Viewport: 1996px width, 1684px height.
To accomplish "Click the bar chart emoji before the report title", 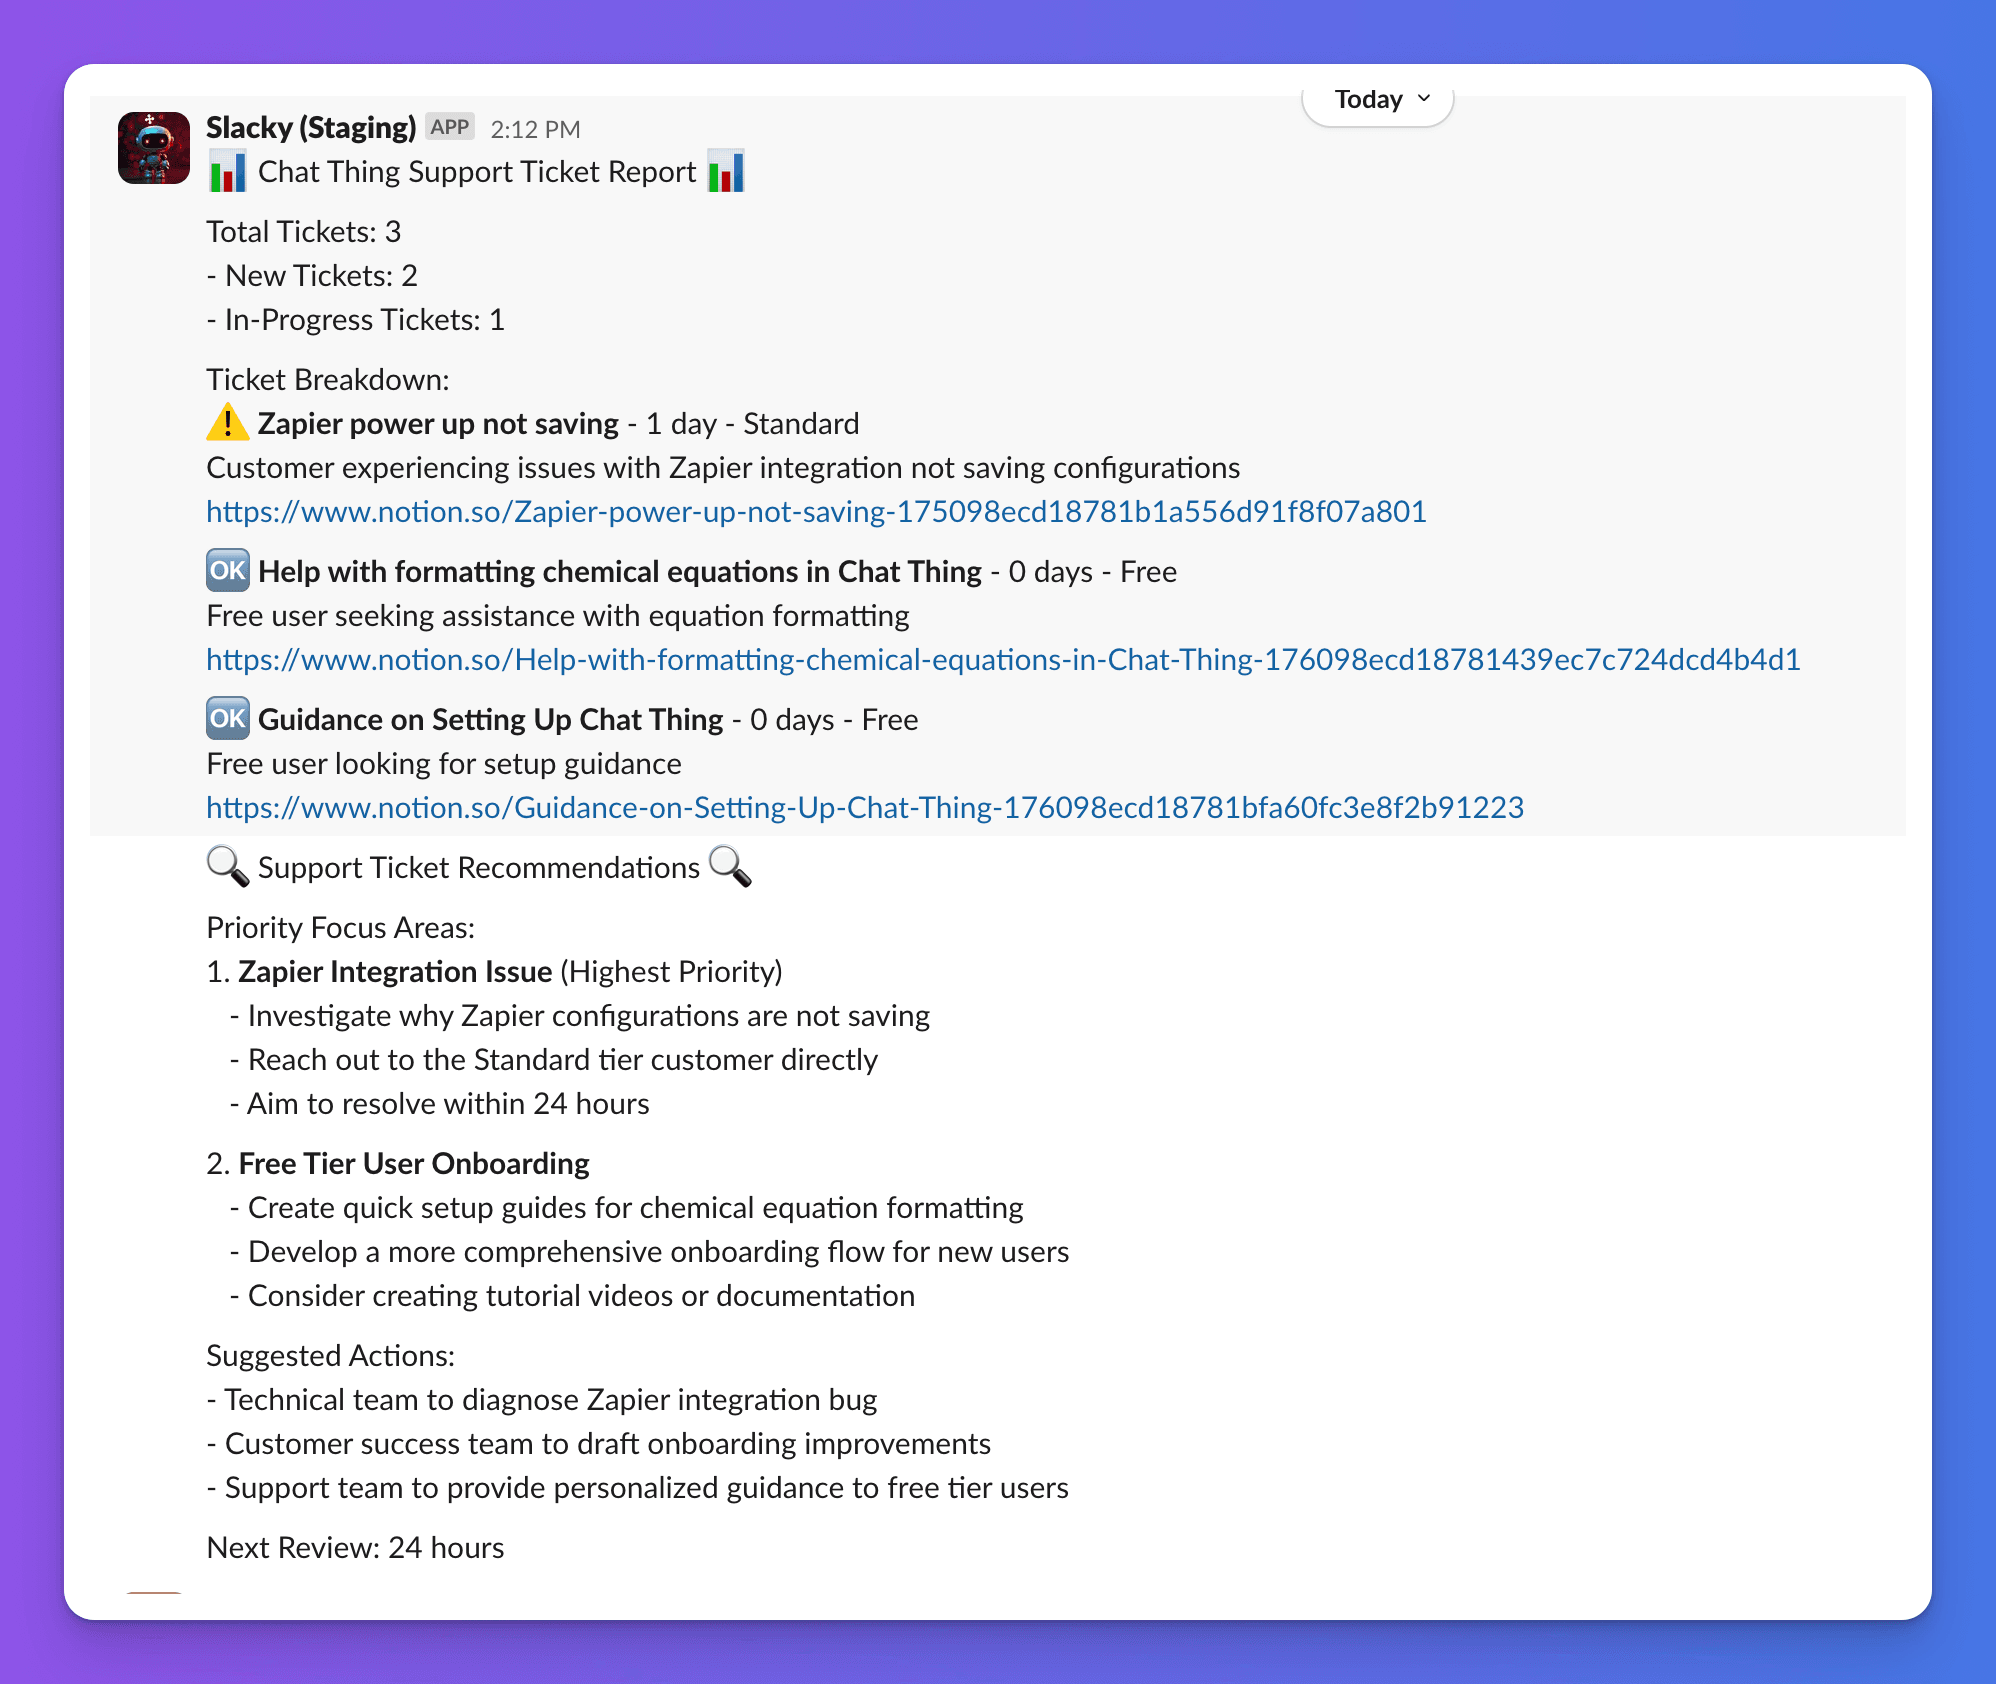I will pos(228,172).
